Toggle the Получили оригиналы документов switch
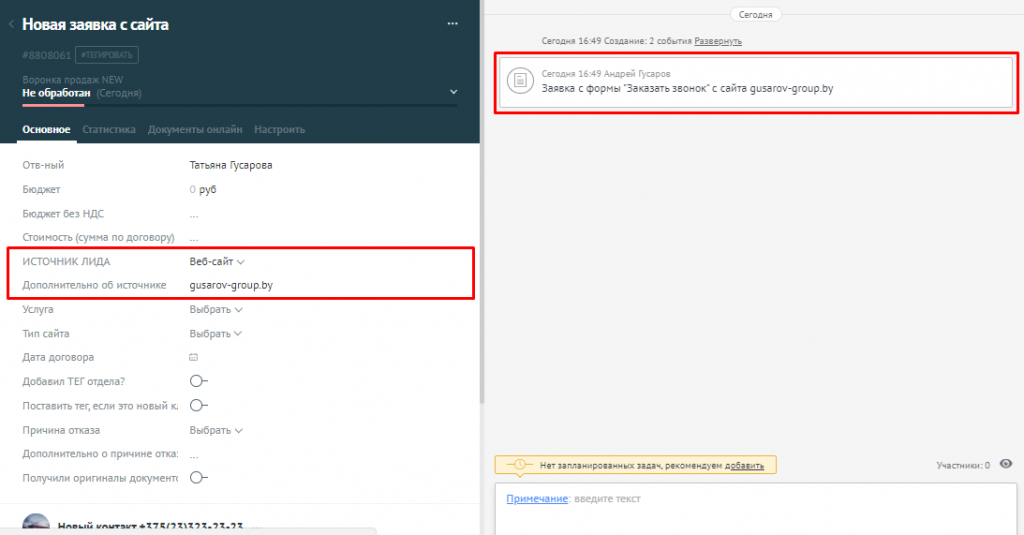The width and height of the screenshot is (1024, 535). click(198, 478)
